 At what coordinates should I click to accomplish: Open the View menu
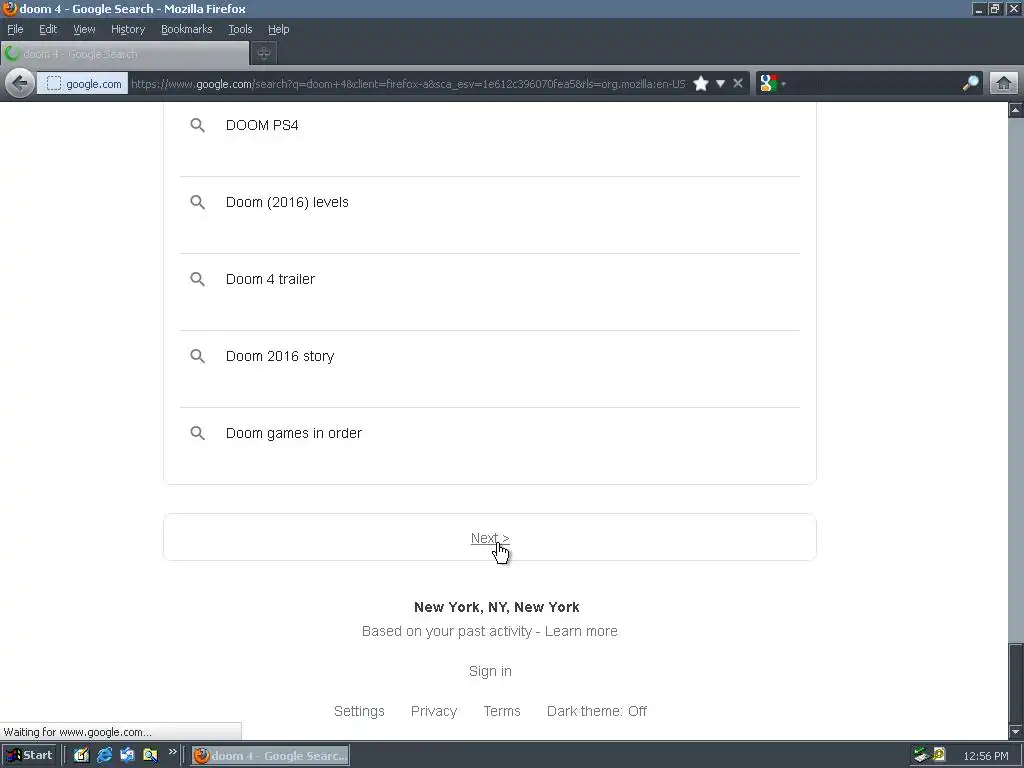pyautogui.click(x=84, y=29)
